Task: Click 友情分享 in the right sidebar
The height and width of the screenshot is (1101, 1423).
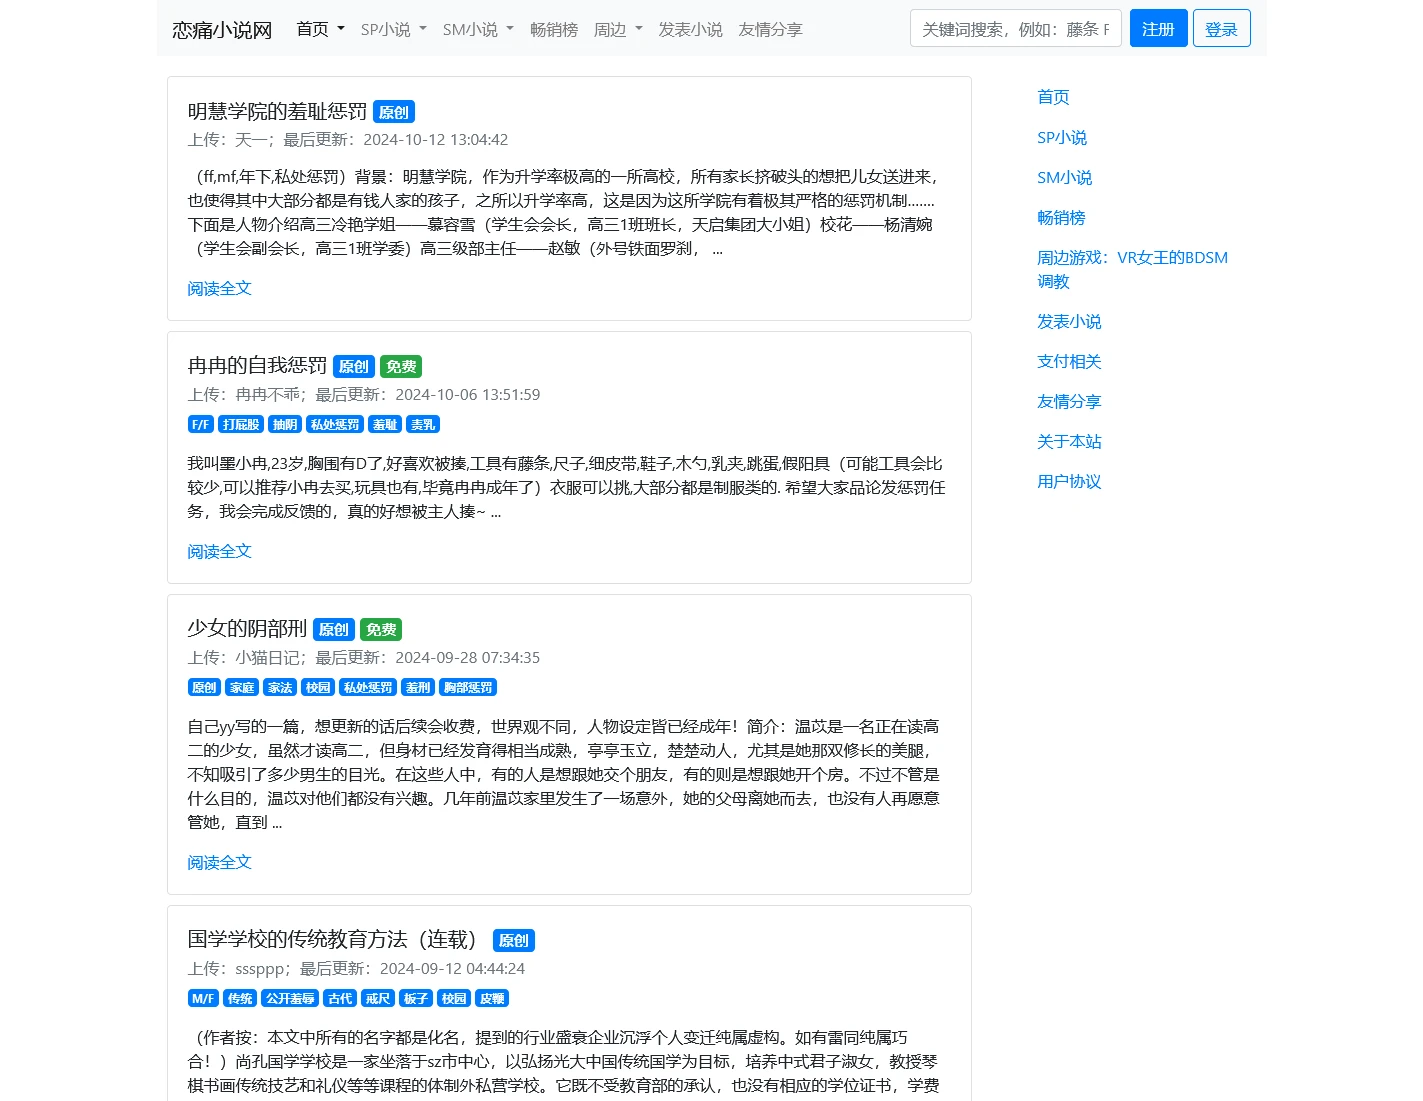Action: (x=1069, y=401)
